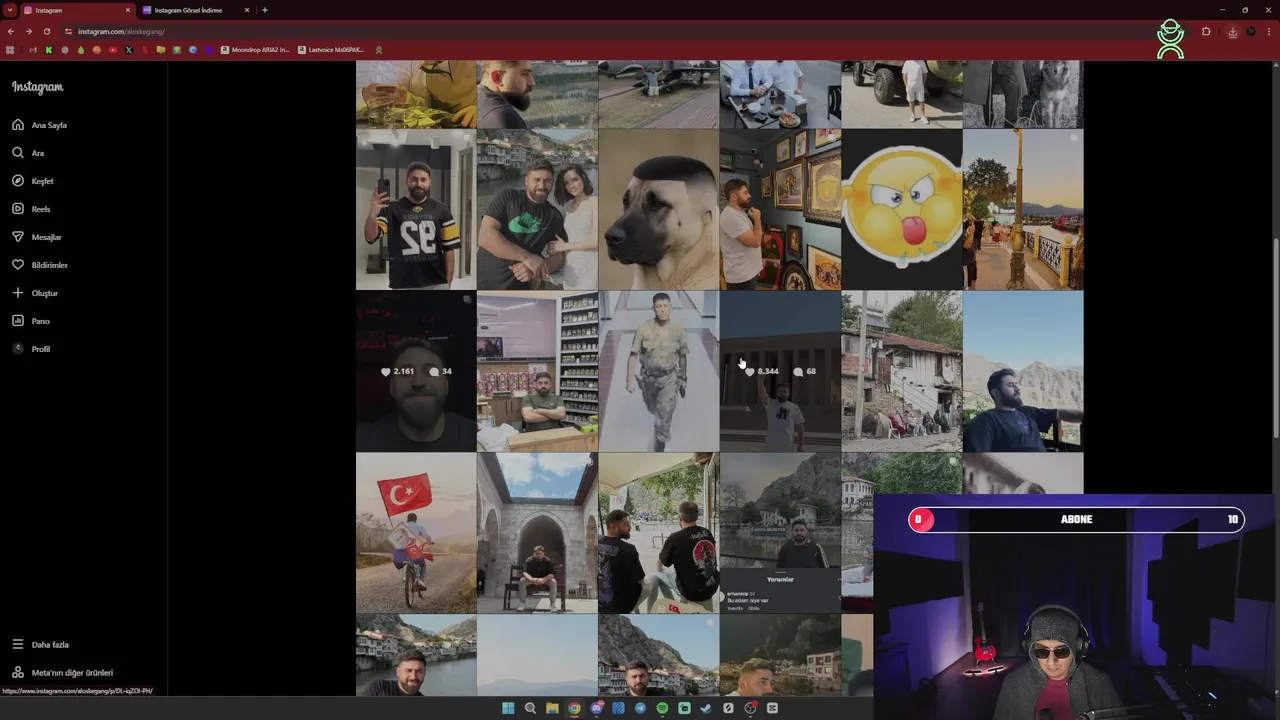
Task: Go to Keşfet explore page
Action: tap(33, 181)
